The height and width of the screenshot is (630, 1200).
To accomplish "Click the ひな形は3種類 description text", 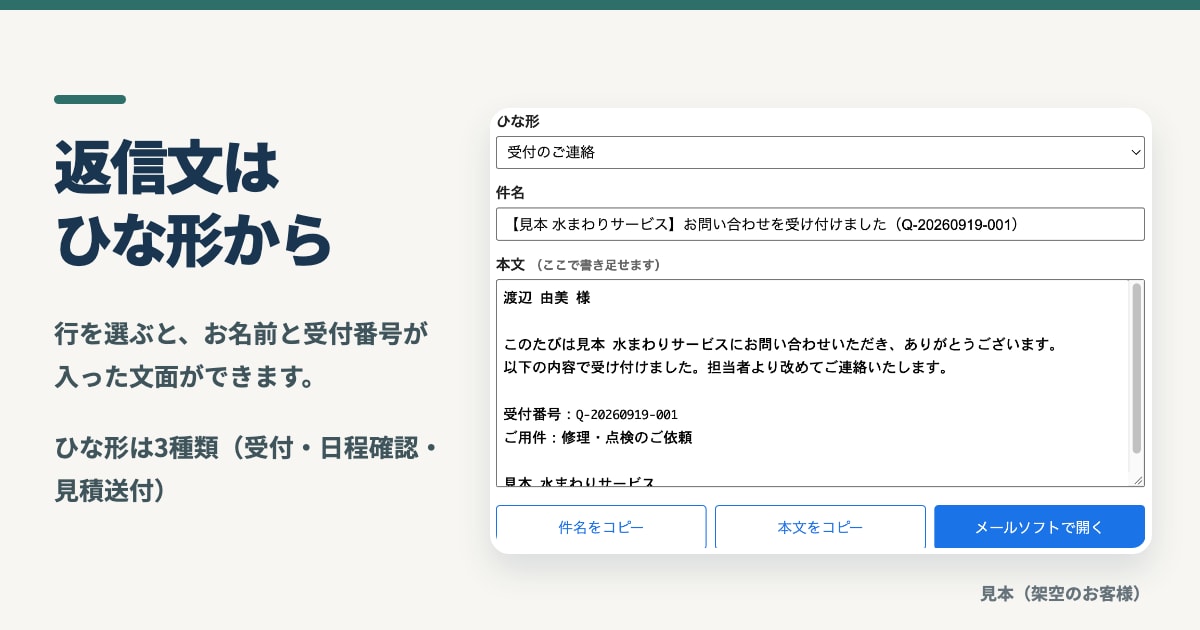I will coord(247,469).
